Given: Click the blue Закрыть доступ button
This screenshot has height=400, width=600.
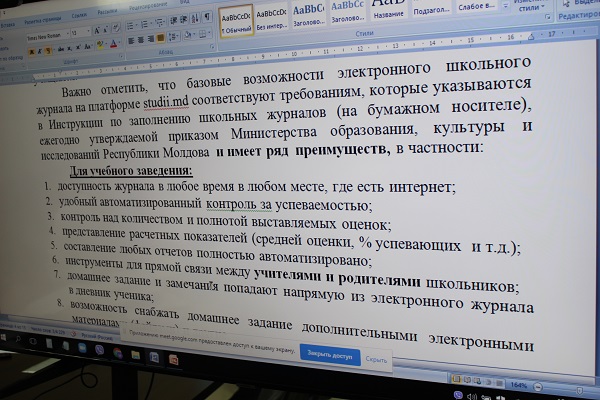Looking at the screenshot, I should (330, 356).
